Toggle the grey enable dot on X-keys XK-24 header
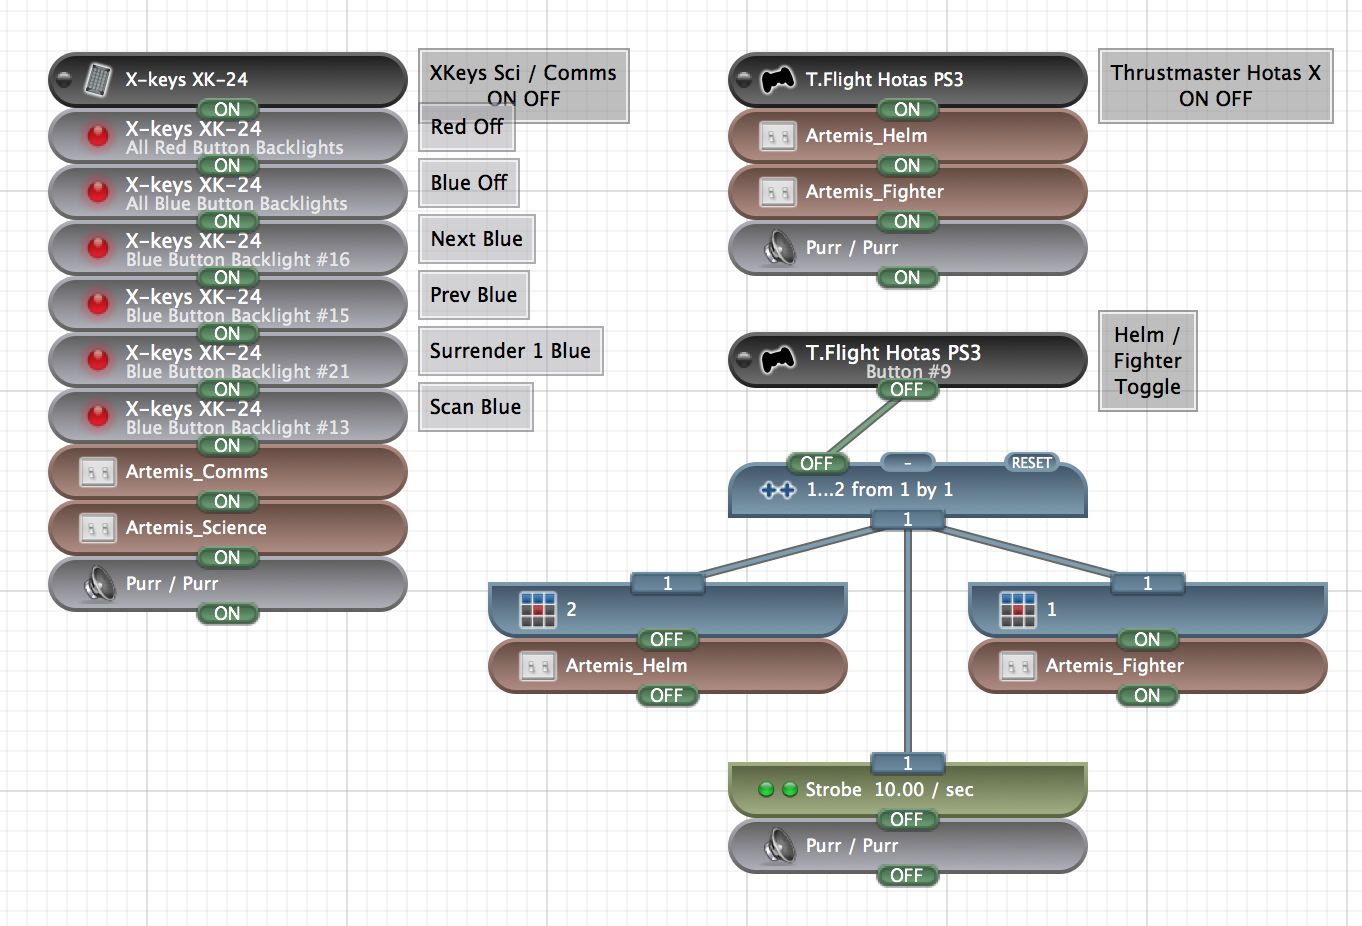 pyautogui.click(x=65, y=79)
